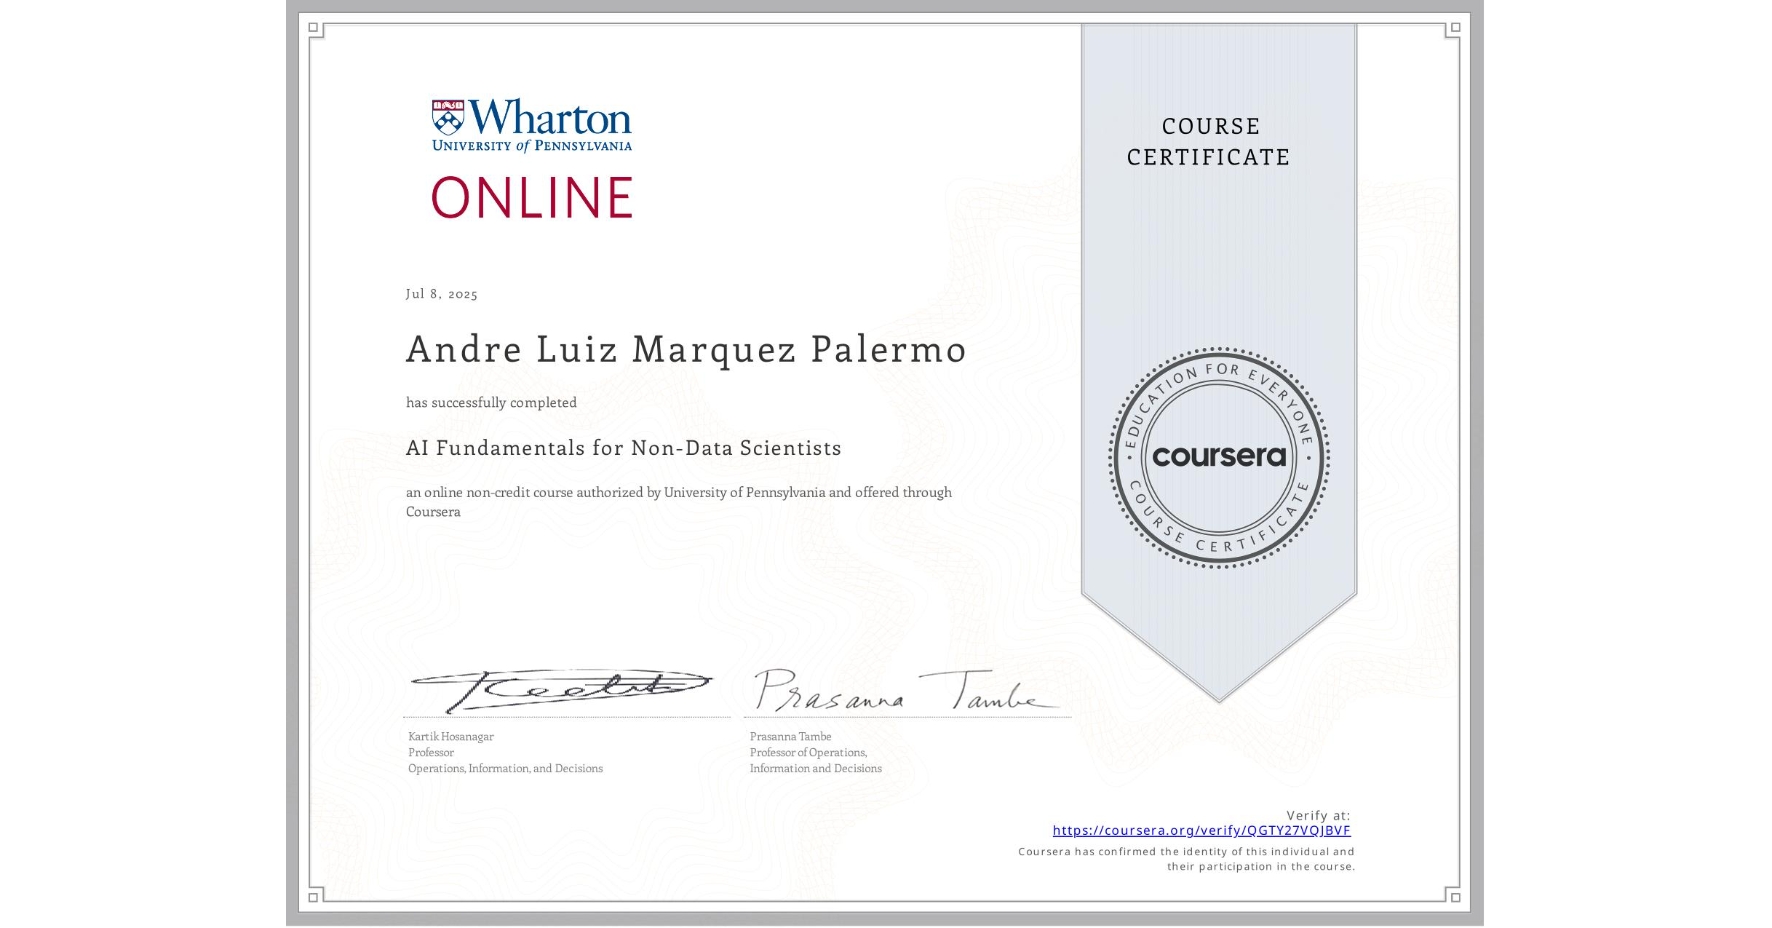Viewport: 1772px width, 928px height.
Task: Click the red ONLINE wordmark
Action: 531,197
